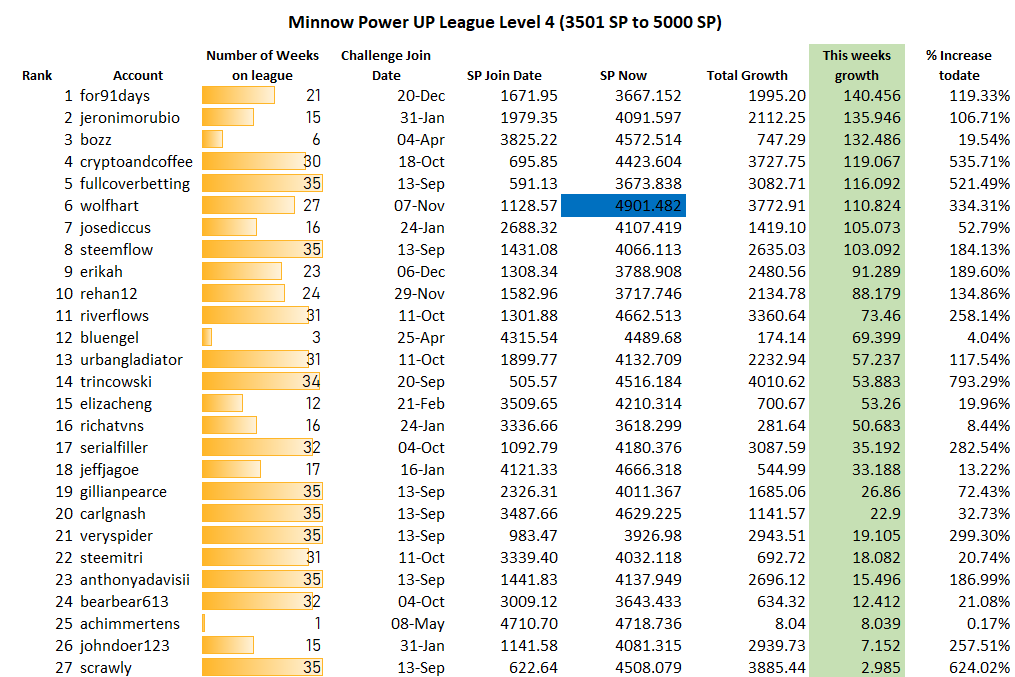
Task: Click the erikah account cell
Action: click(101, 272)
